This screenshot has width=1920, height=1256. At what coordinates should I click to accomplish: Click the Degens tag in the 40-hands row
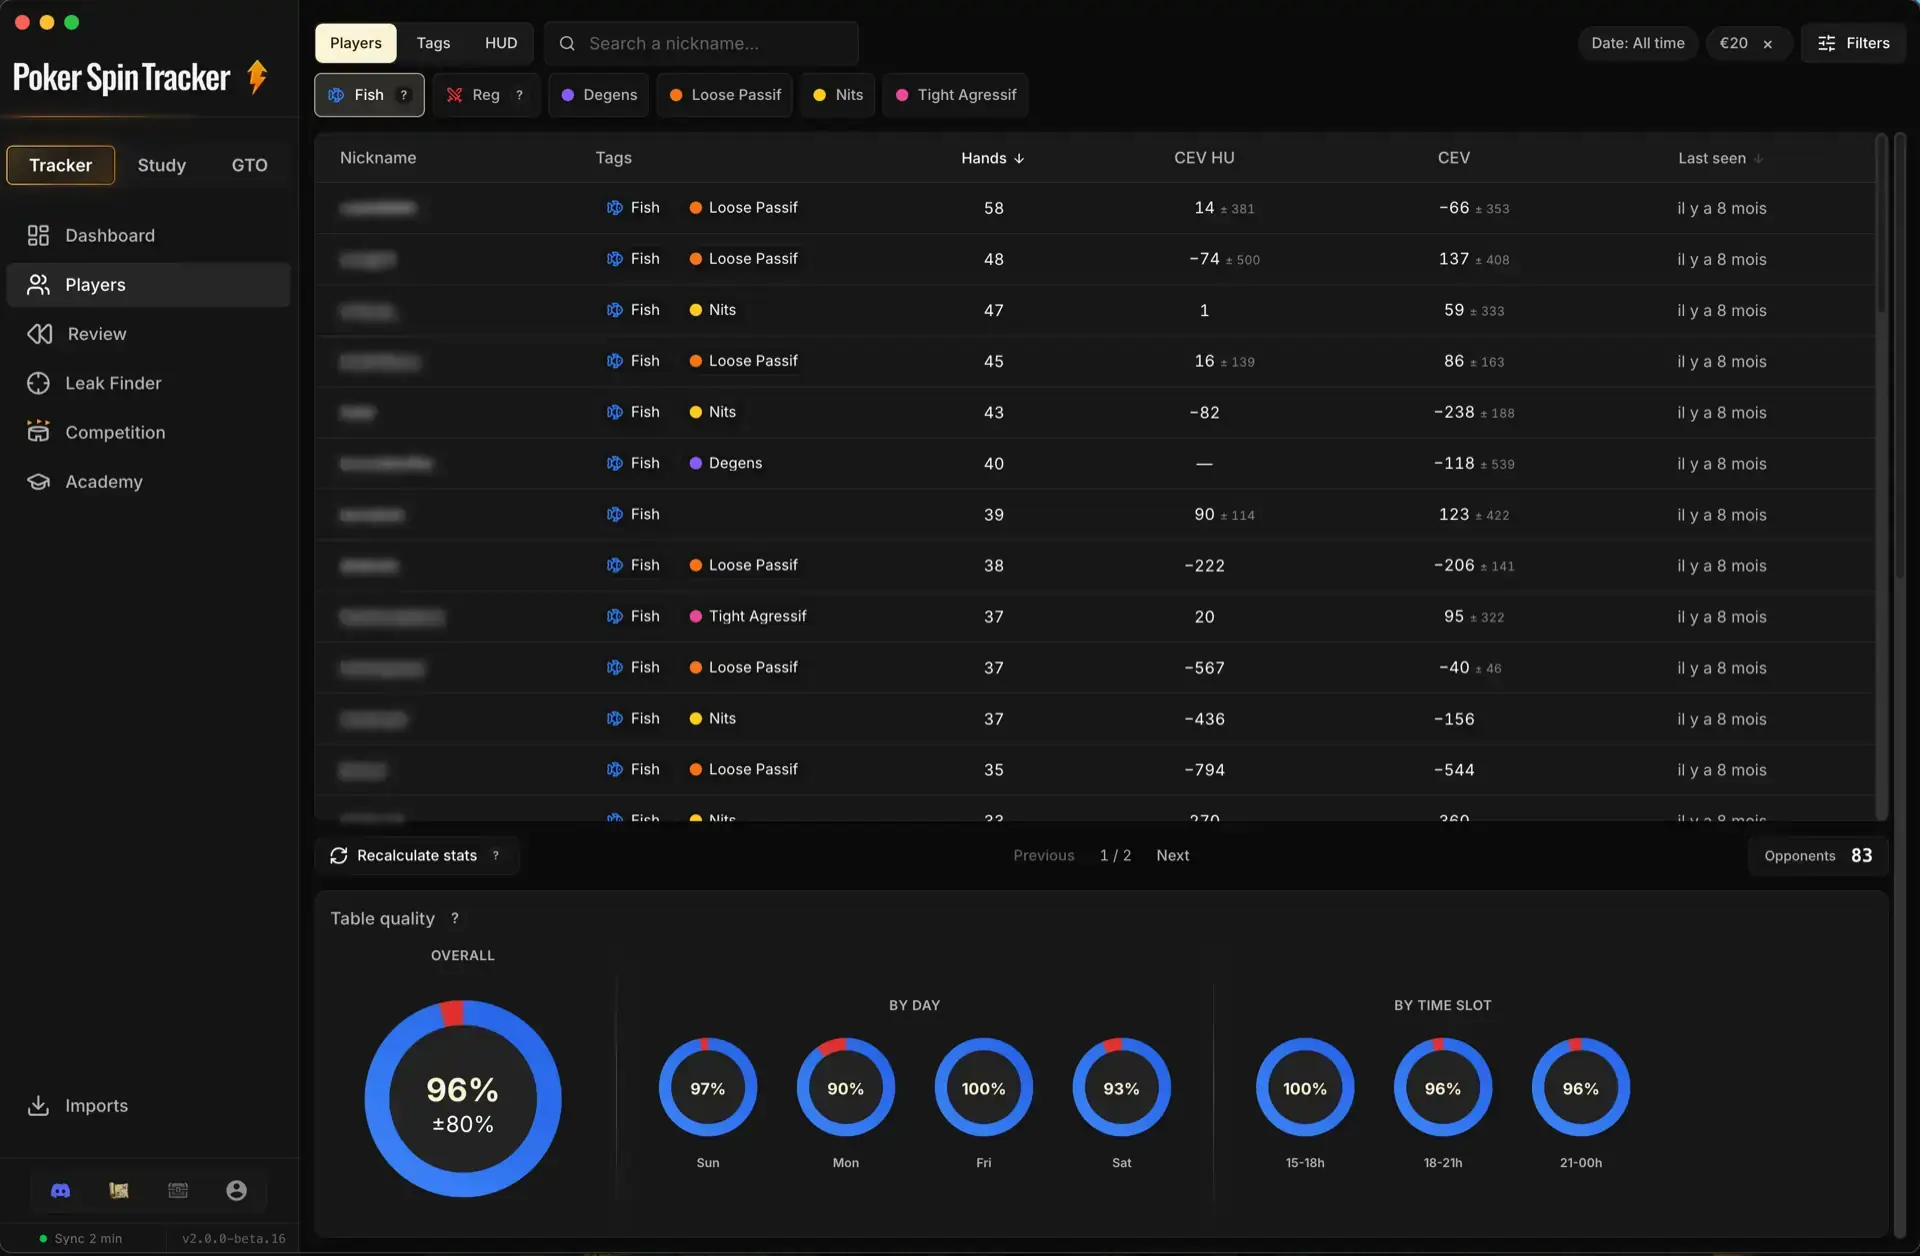(x=726, y=463)
